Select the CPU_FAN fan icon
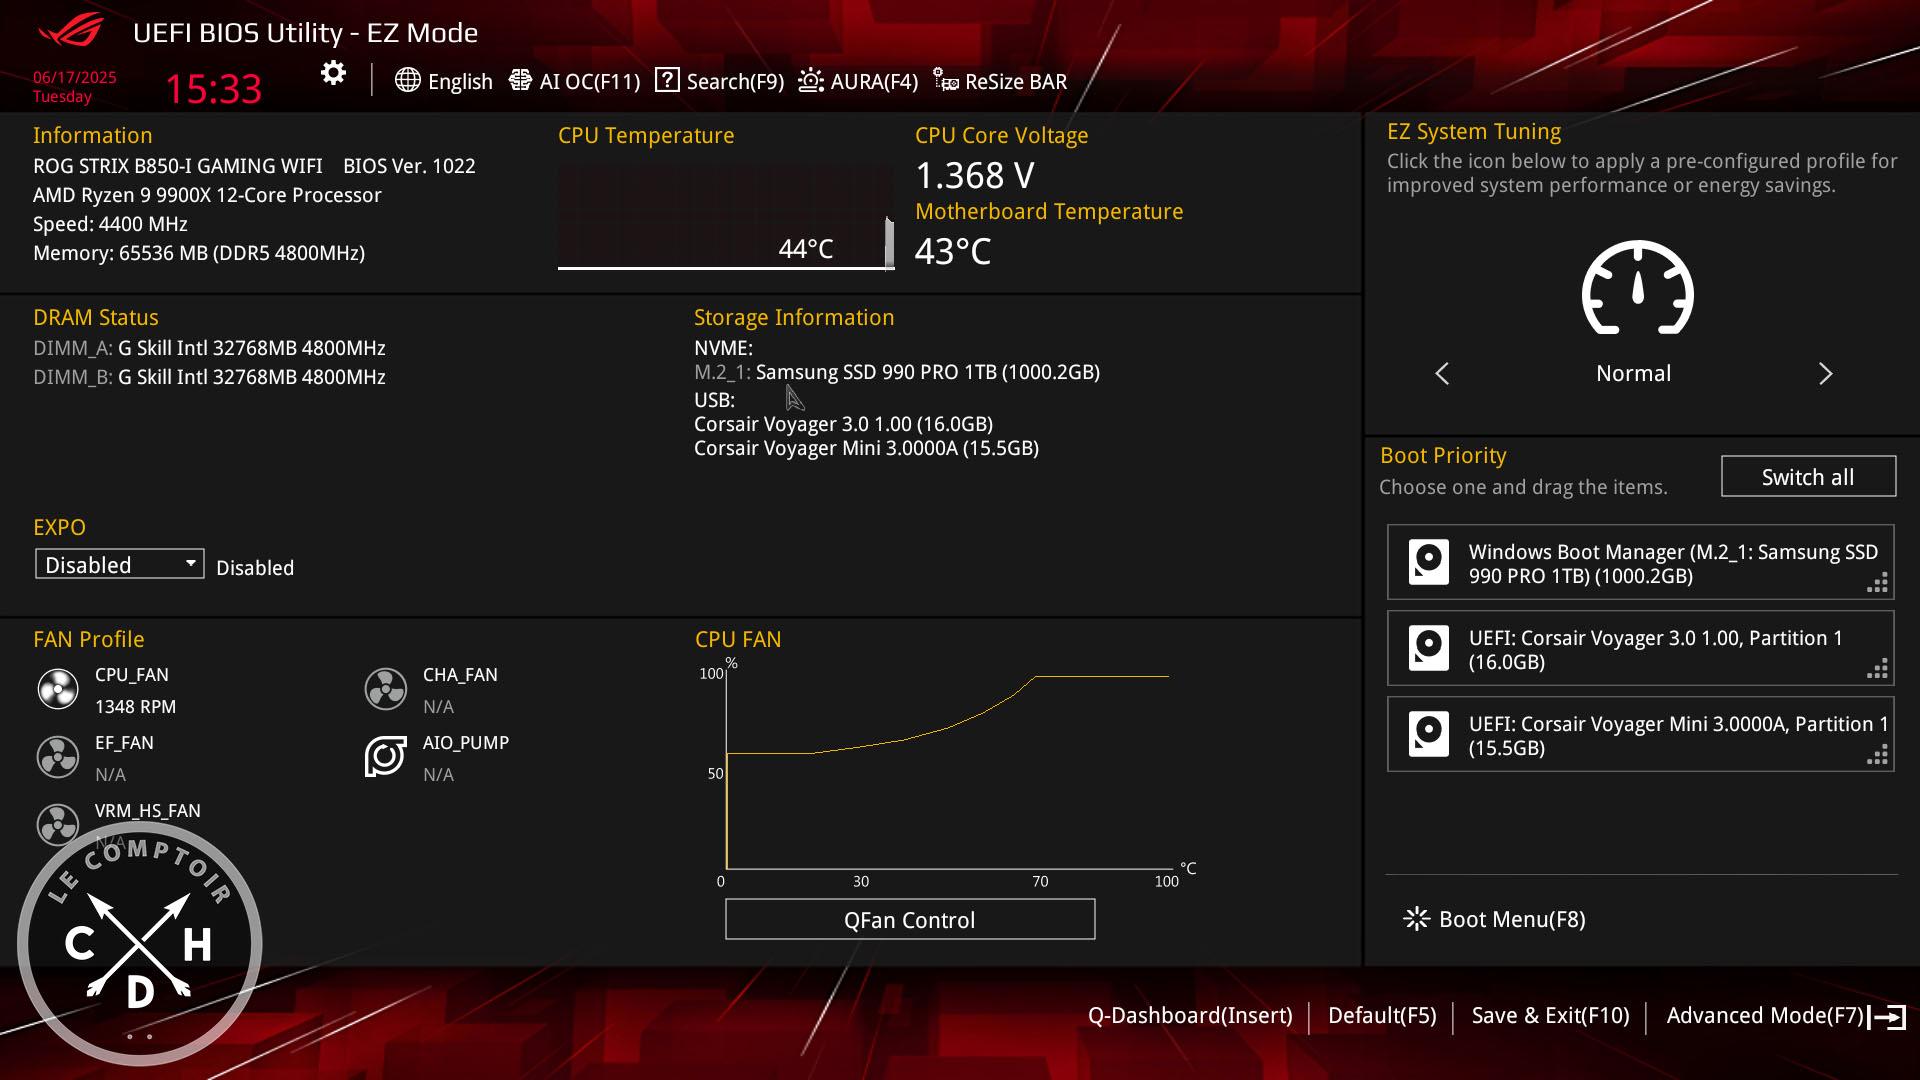Screen dimensions: 1920x1080 [58, 689]
